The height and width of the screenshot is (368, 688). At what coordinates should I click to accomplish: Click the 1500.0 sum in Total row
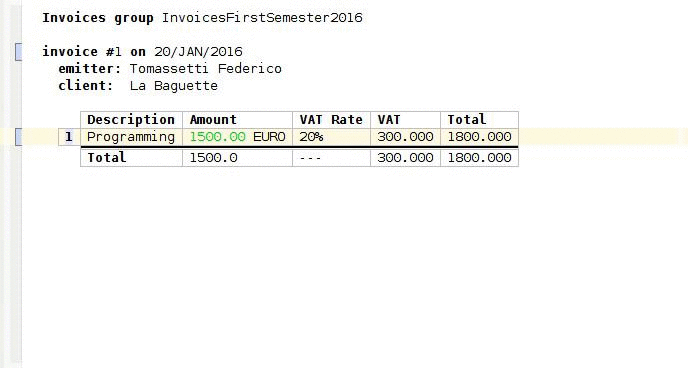tap(213, 157)
